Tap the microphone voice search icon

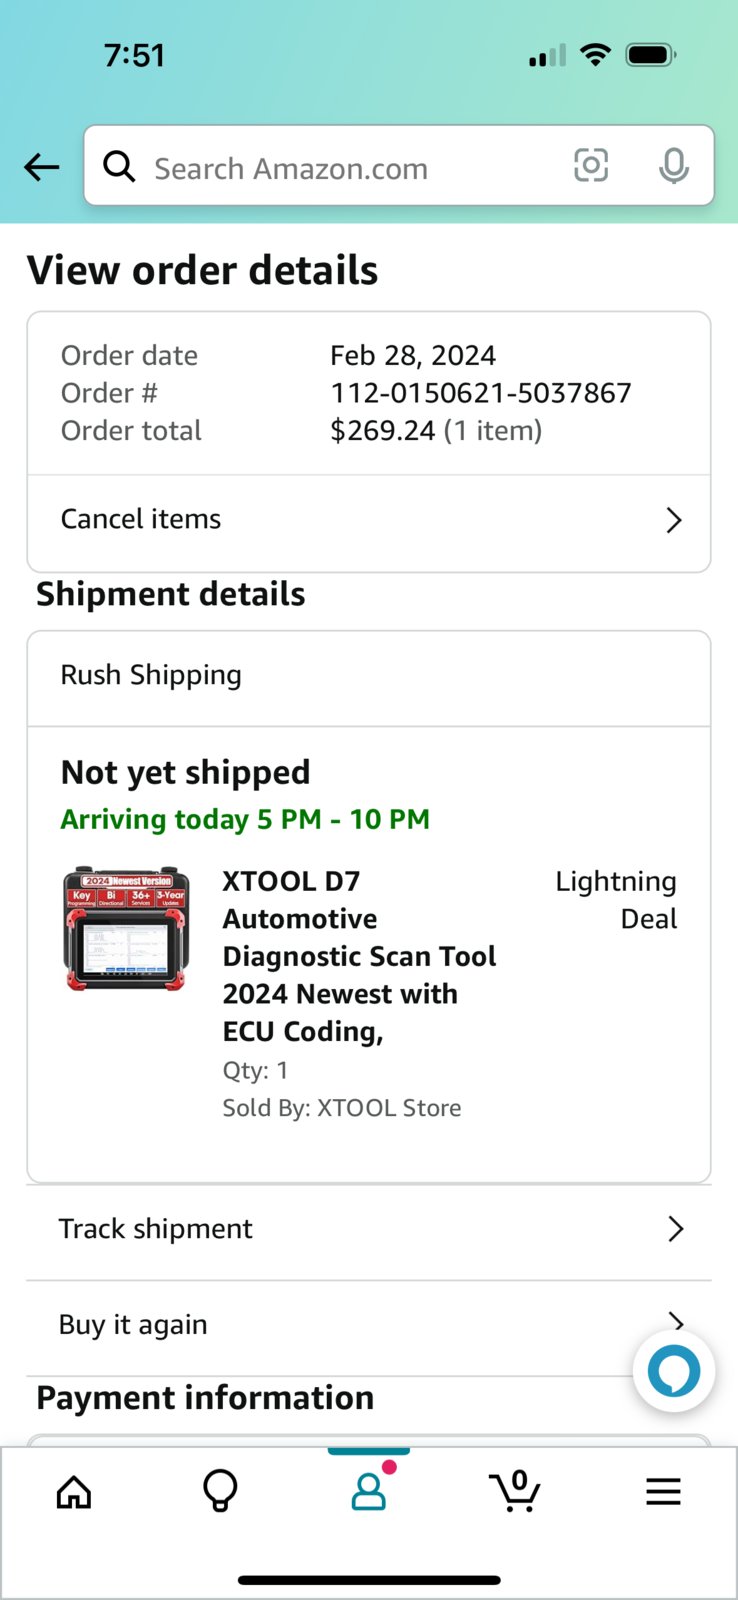coord(674,166)
